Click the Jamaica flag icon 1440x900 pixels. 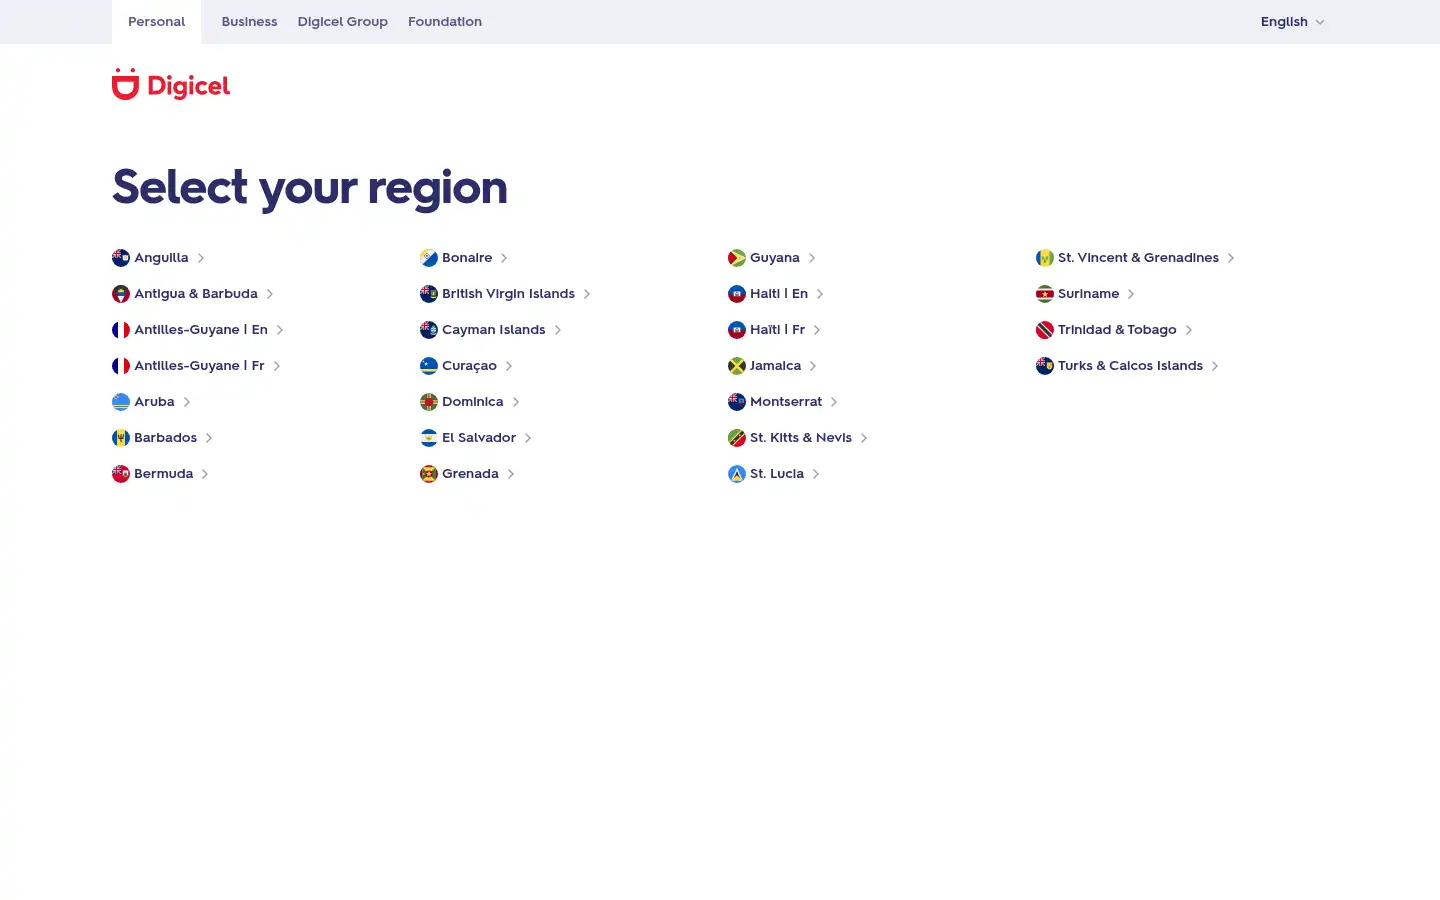[x=737, y=366]
